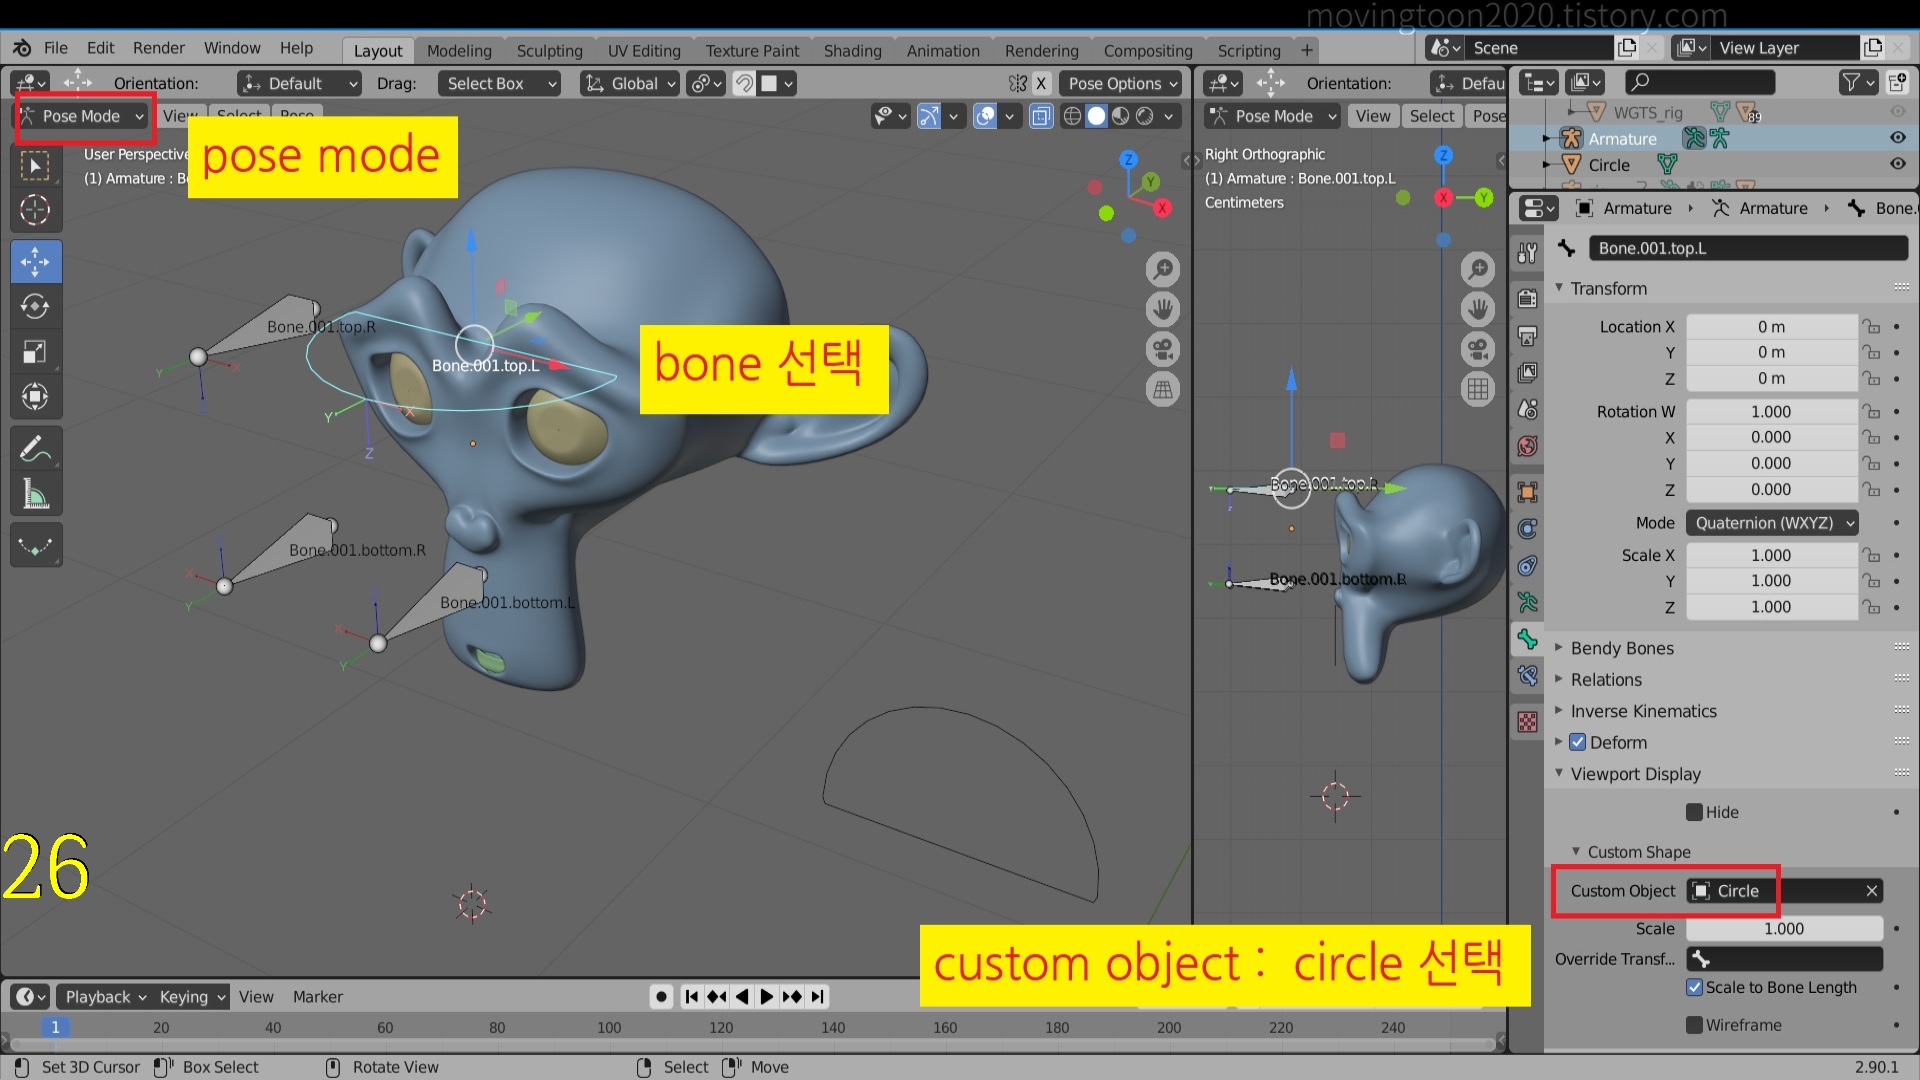The image size is (1920, 1080).
Task: Expand the Bendy Bones panel
Action: tap(1622, 648)
